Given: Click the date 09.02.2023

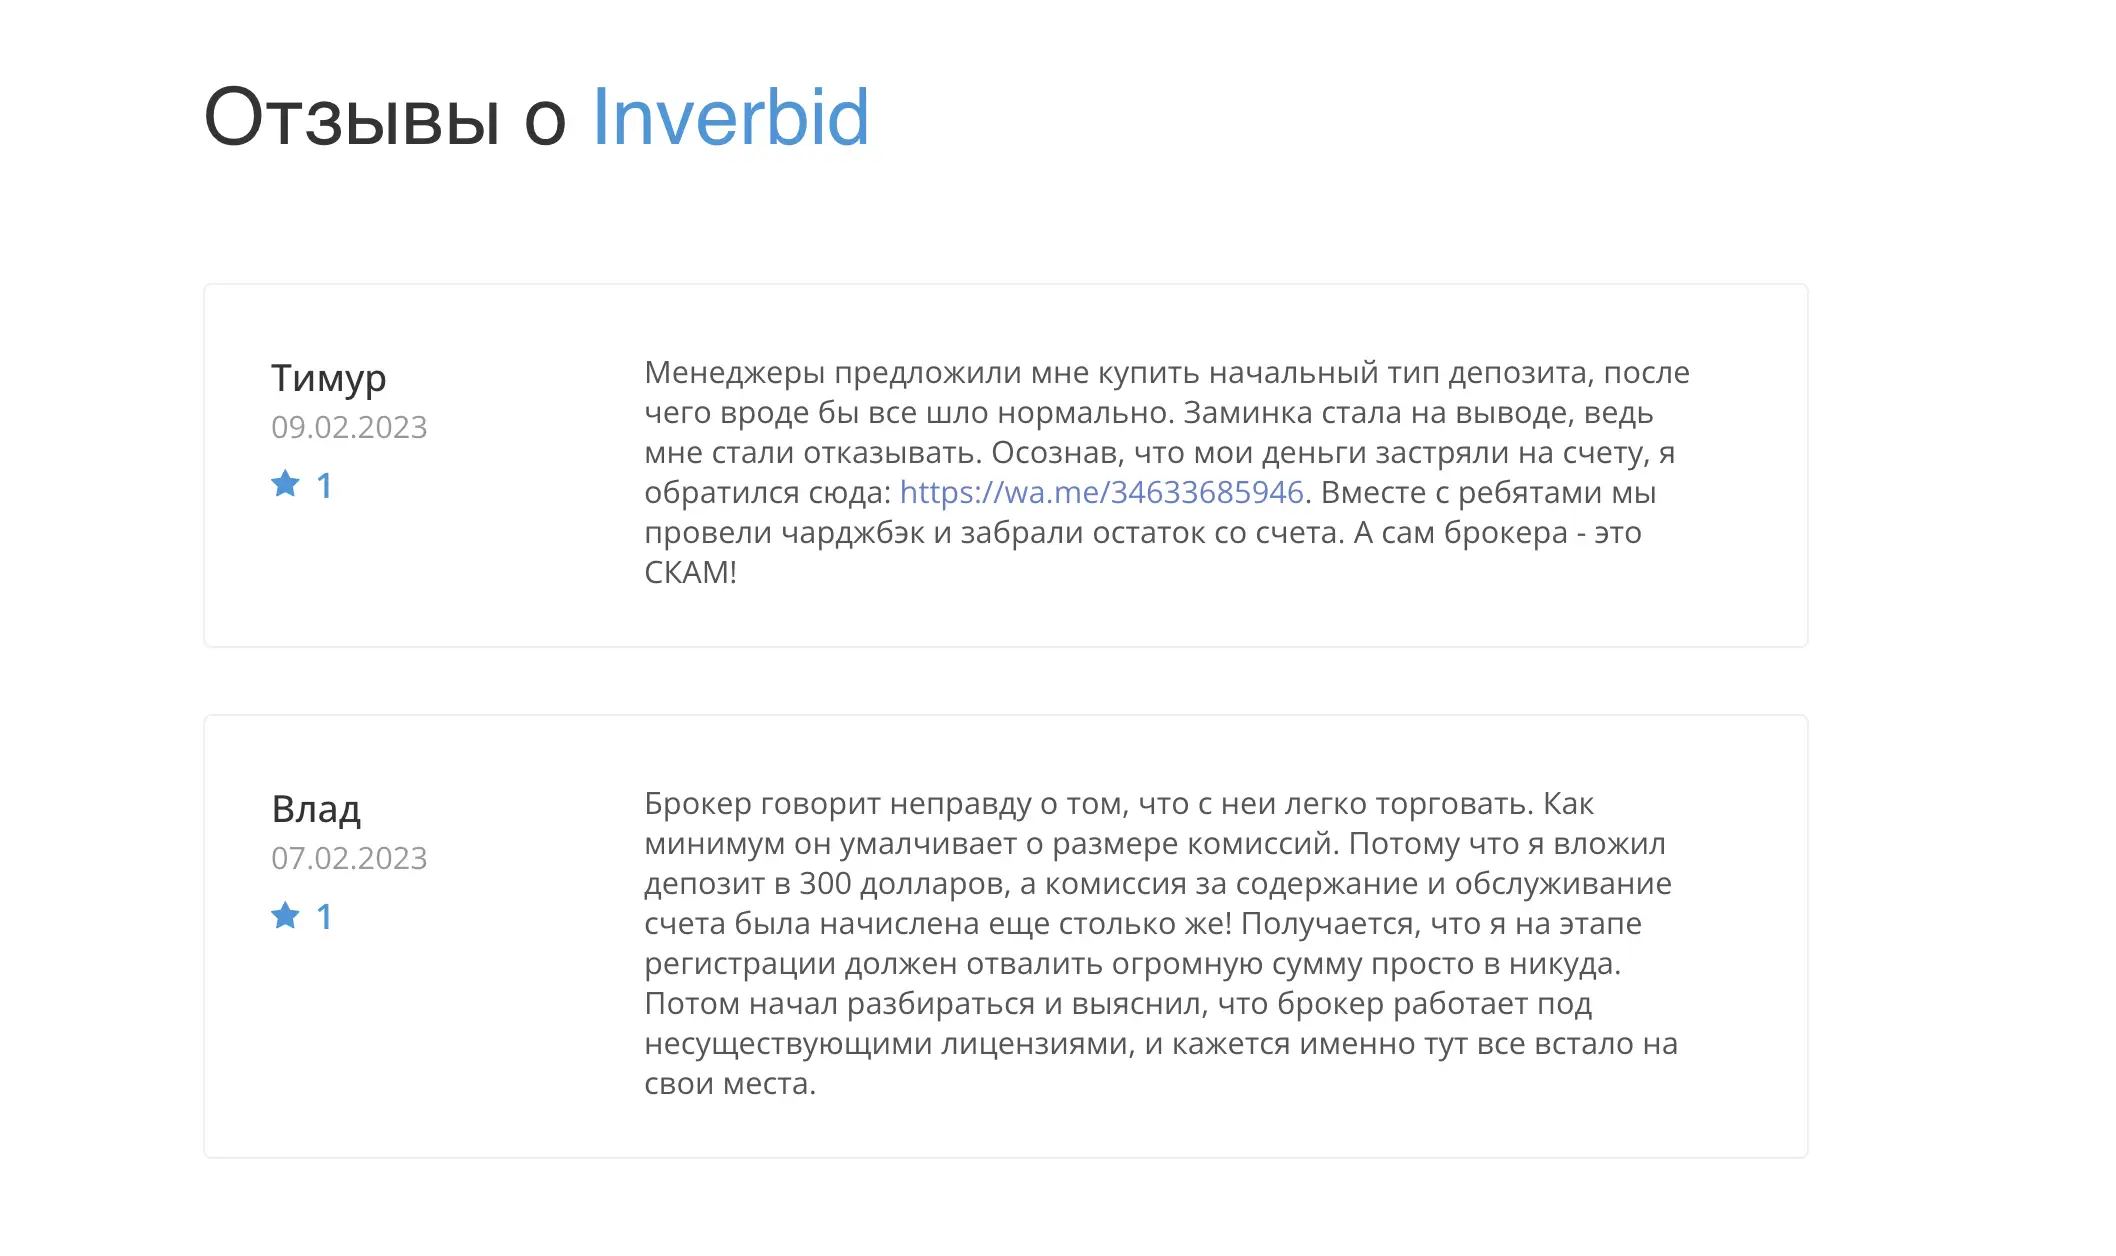Looking at the screenshot, I should (349, 427).
